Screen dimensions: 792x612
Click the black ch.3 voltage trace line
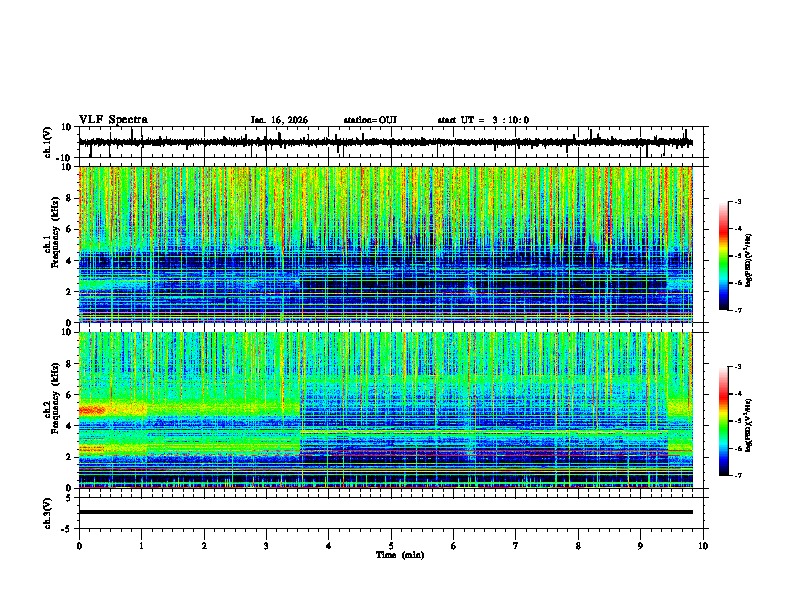[x=386, y=512]
